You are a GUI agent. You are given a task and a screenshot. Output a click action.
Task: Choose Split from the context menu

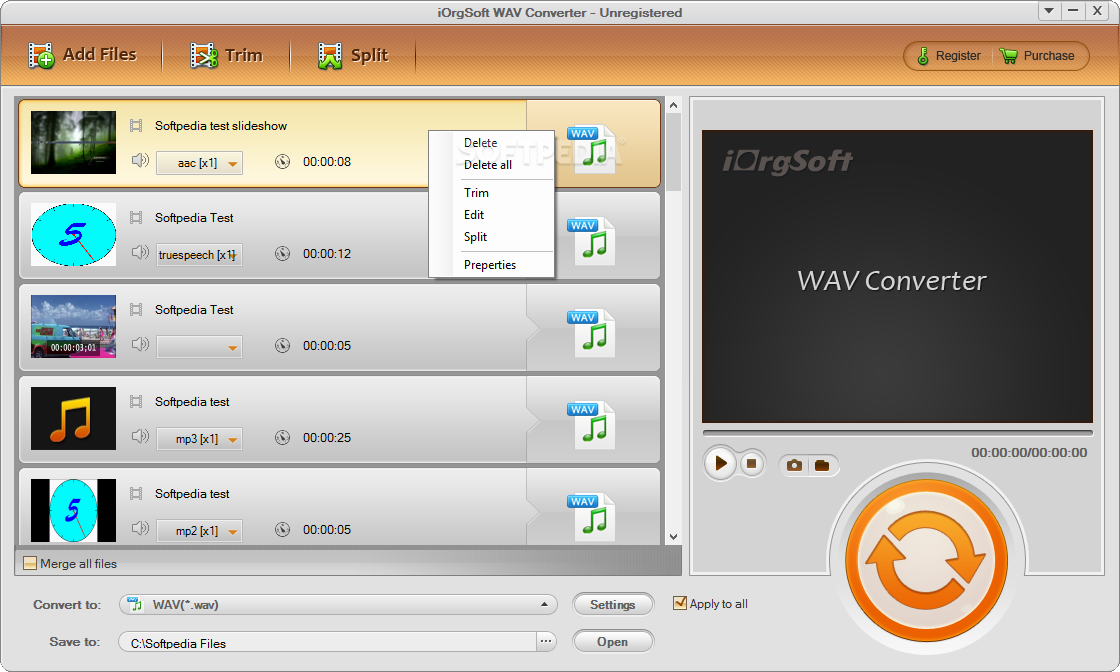[475, 237]
